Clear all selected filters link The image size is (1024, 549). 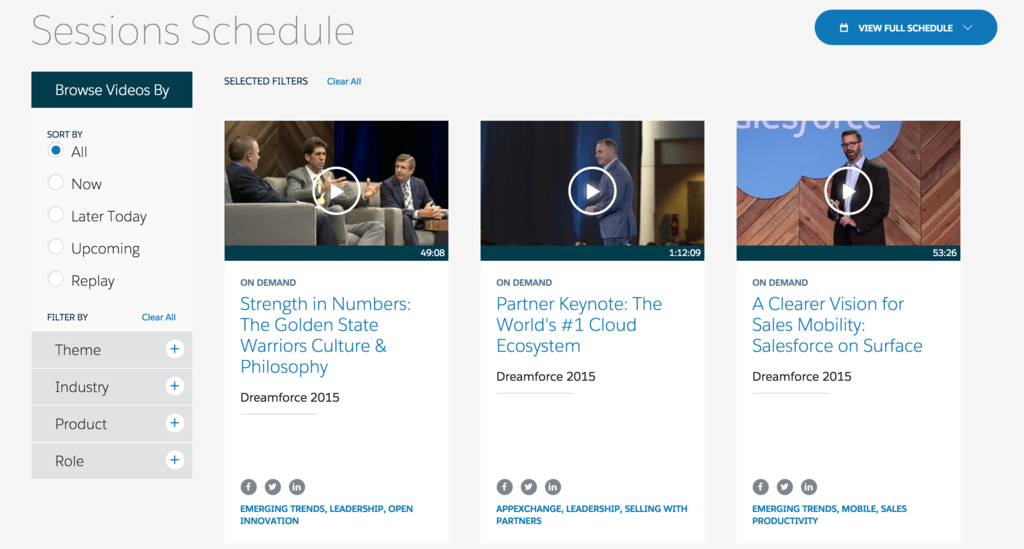click(344, 82)
